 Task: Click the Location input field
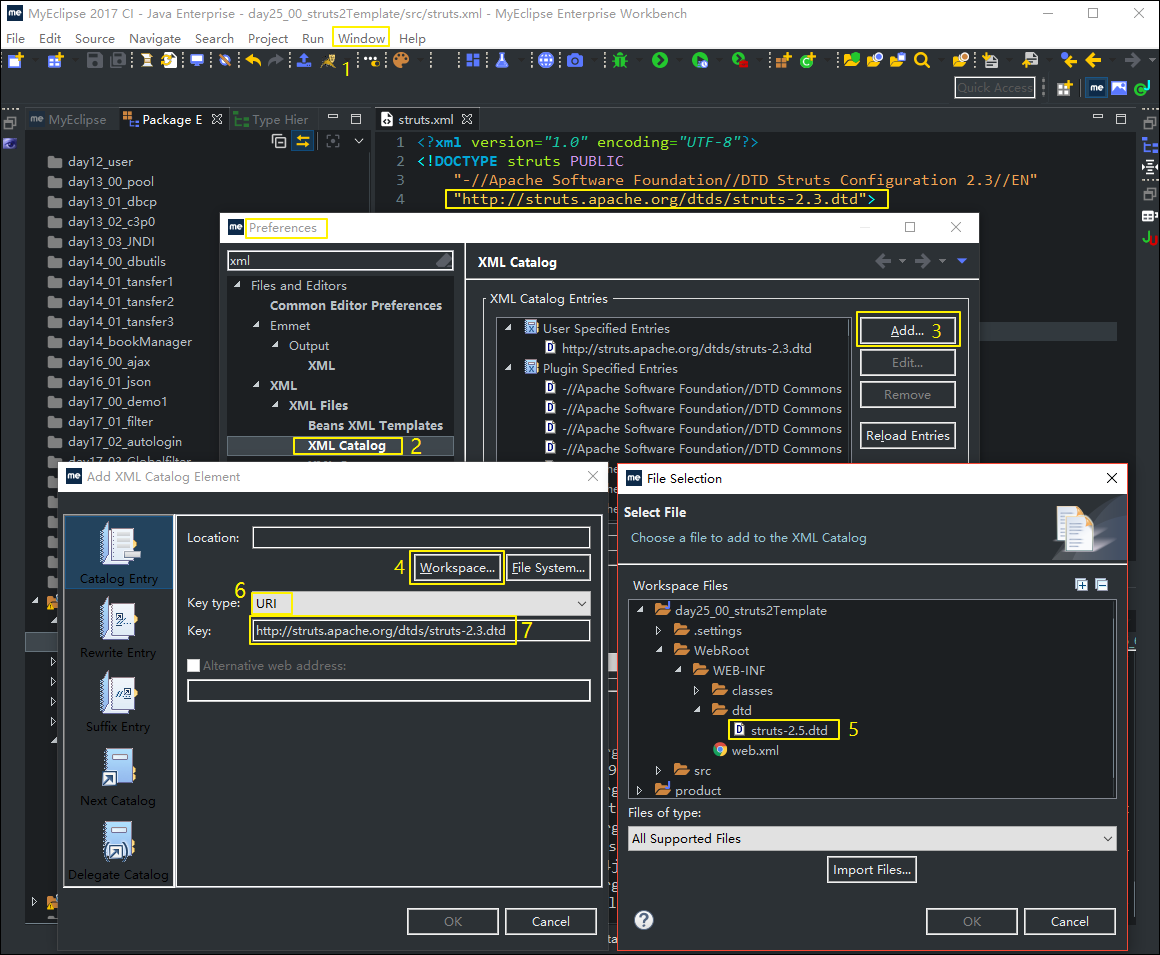click(x=421, y=538)
